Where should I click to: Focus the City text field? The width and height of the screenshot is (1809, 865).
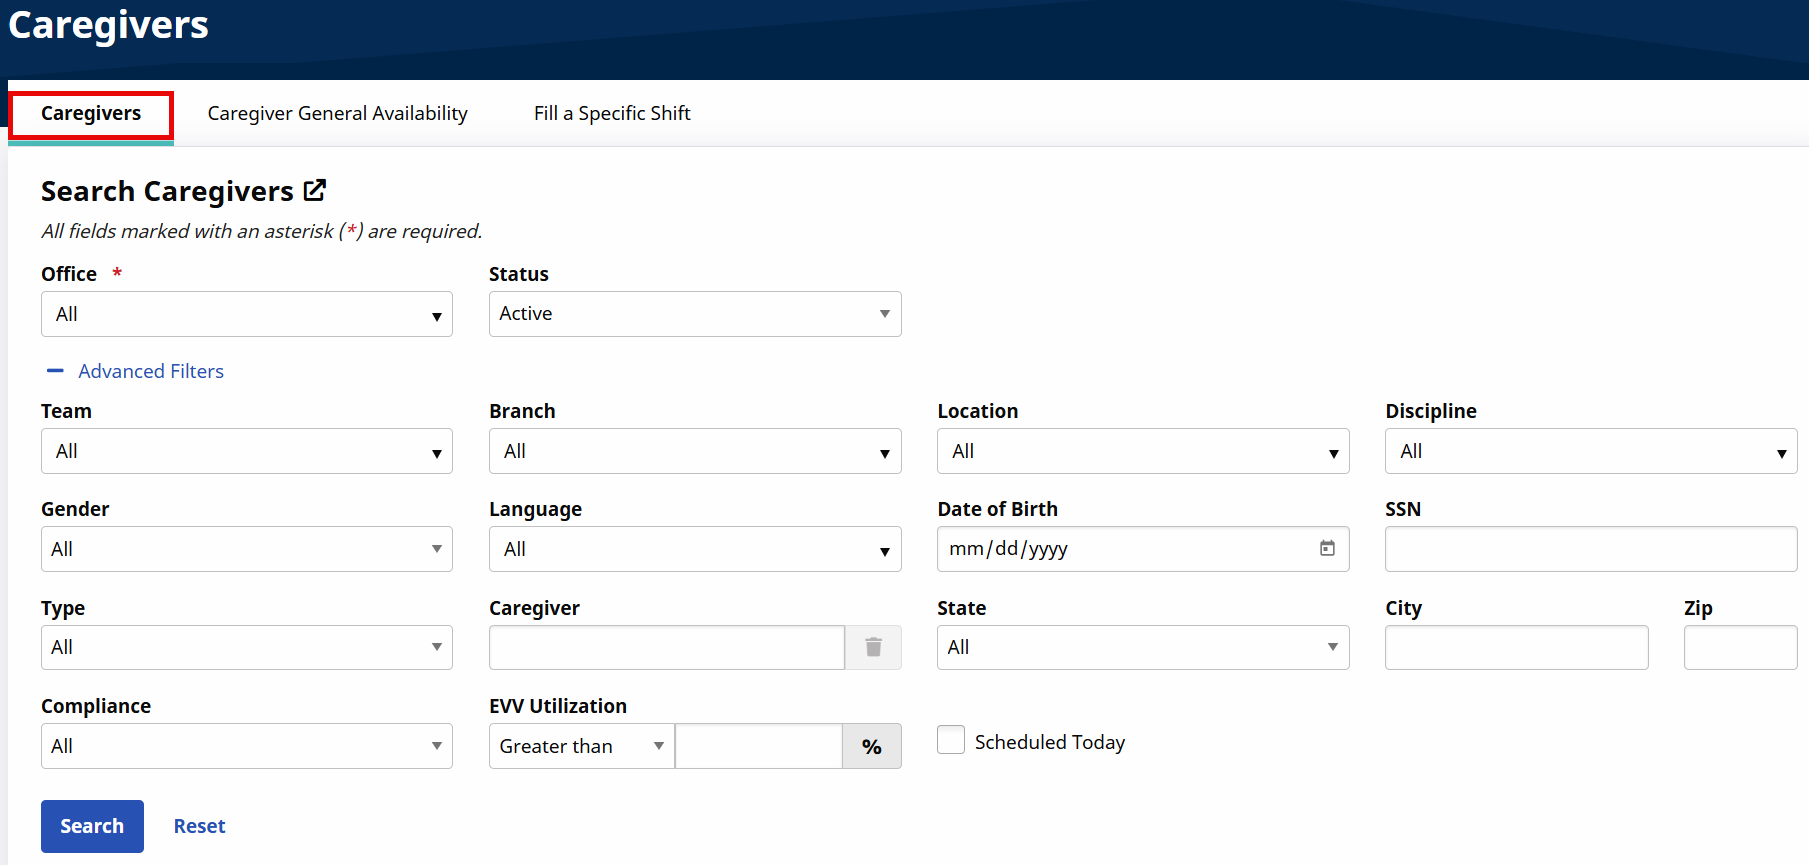[1516, 647]
